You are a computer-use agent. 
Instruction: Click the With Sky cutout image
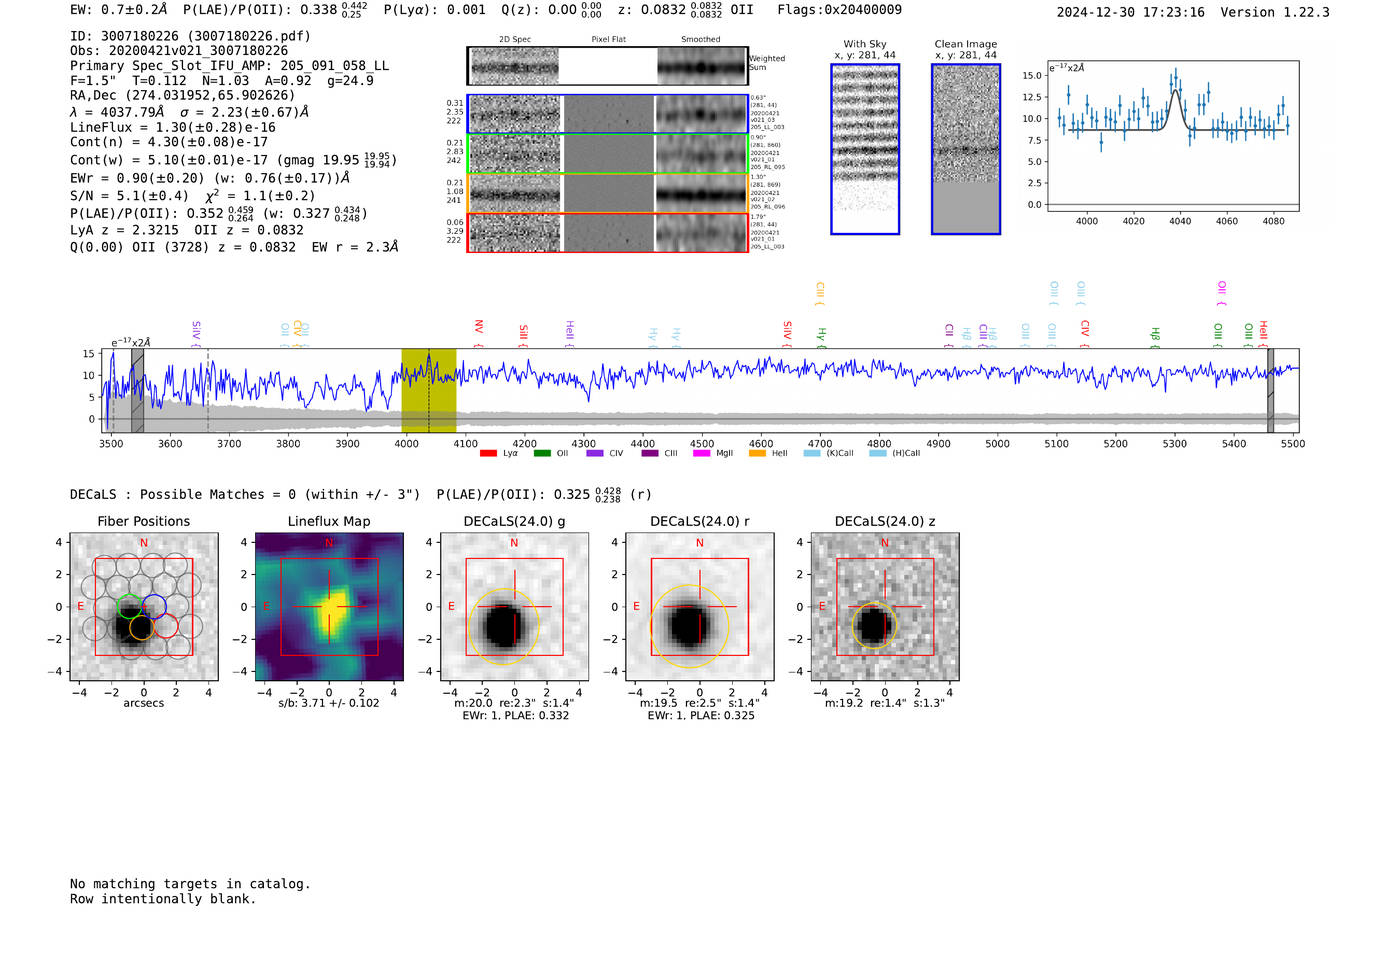pos(865,149)
